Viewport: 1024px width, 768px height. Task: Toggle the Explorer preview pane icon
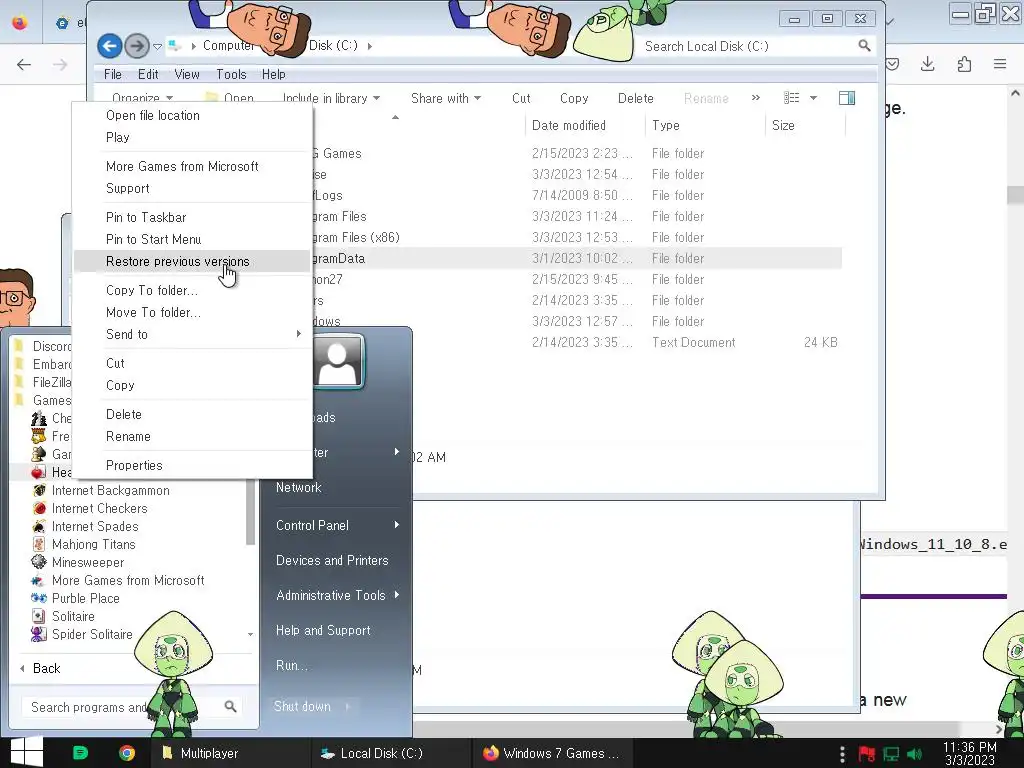click(847, 98)
